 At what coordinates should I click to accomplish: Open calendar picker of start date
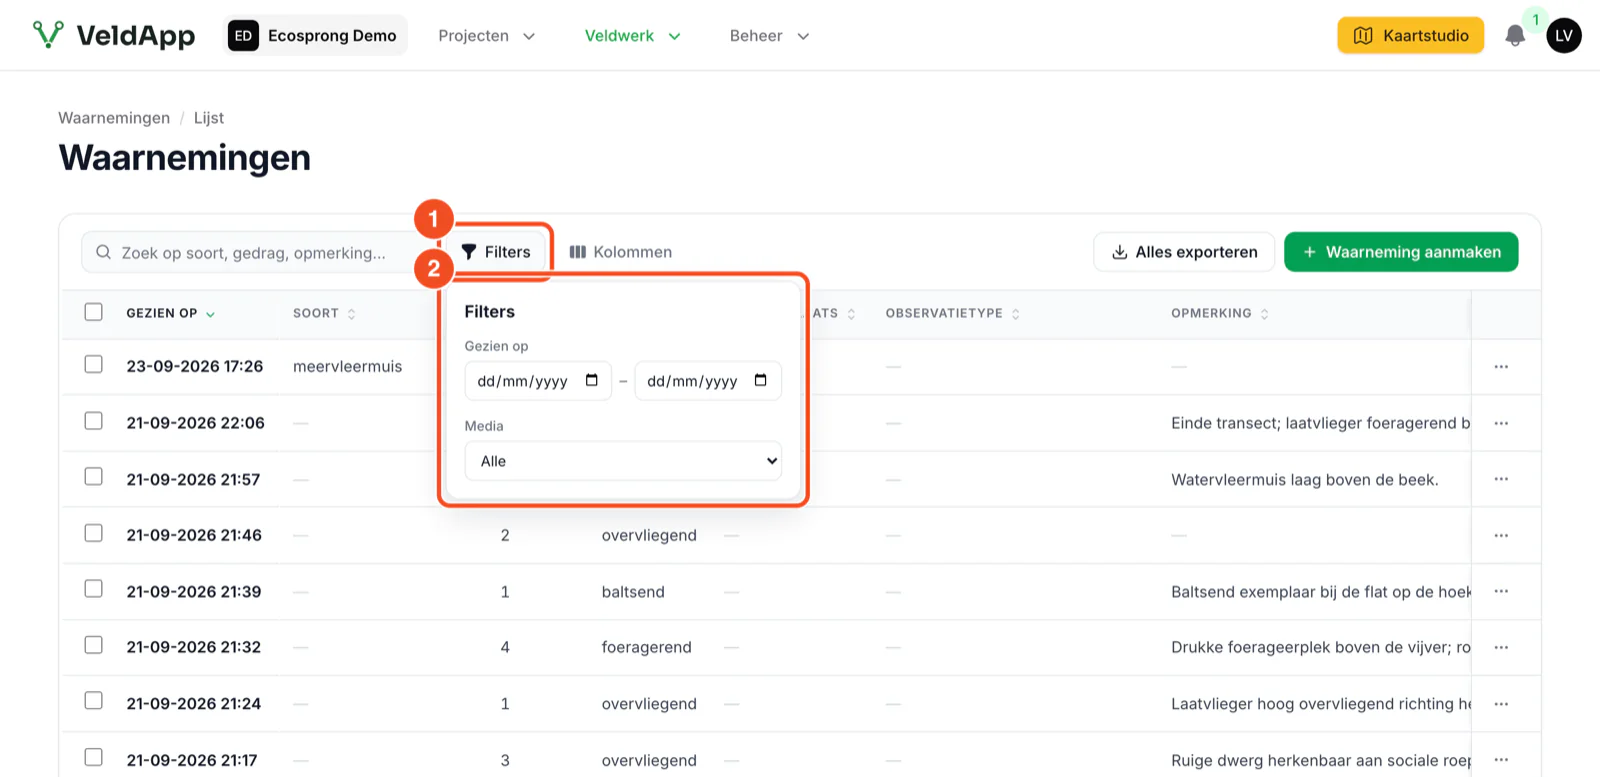pyautogui.click(x=592, y=380)
